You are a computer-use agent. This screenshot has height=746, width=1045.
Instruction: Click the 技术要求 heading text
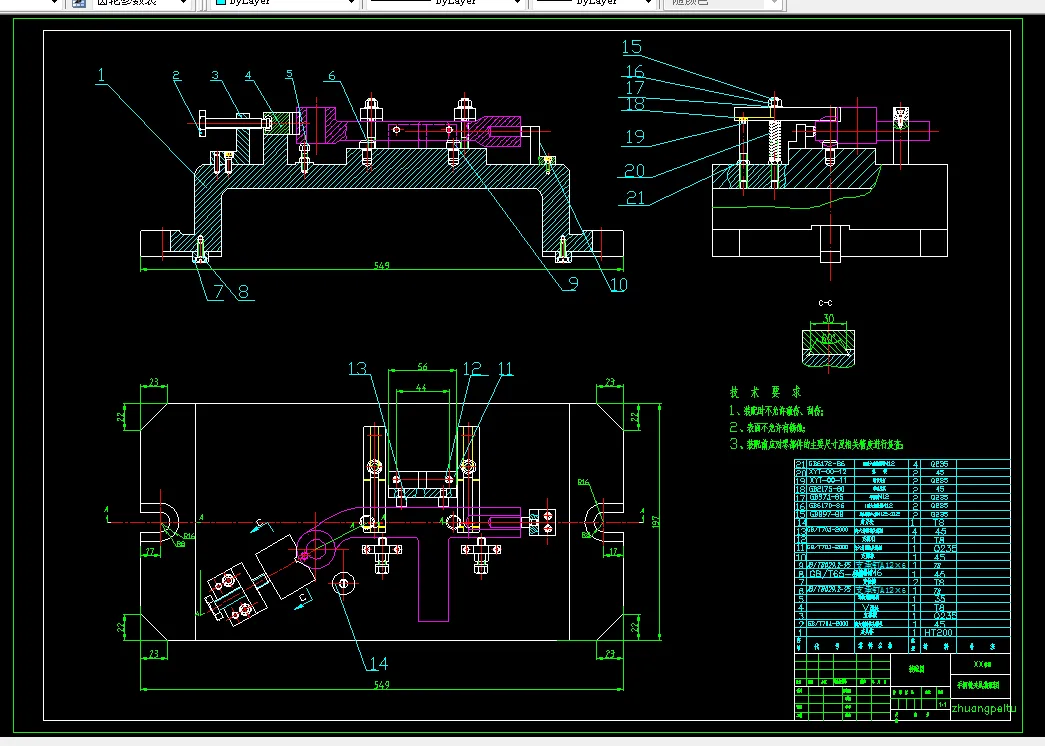tap(765, 392)
